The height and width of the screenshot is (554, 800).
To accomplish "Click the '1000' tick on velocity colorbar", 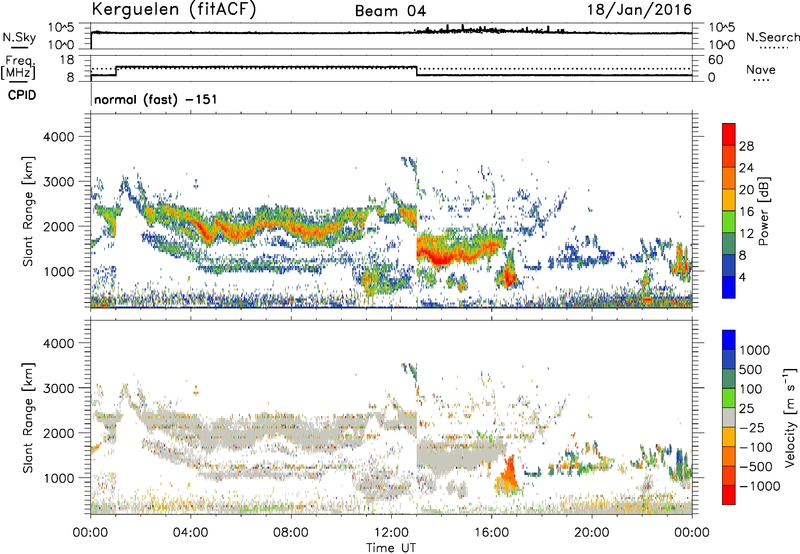I will [x=754, y=350].
